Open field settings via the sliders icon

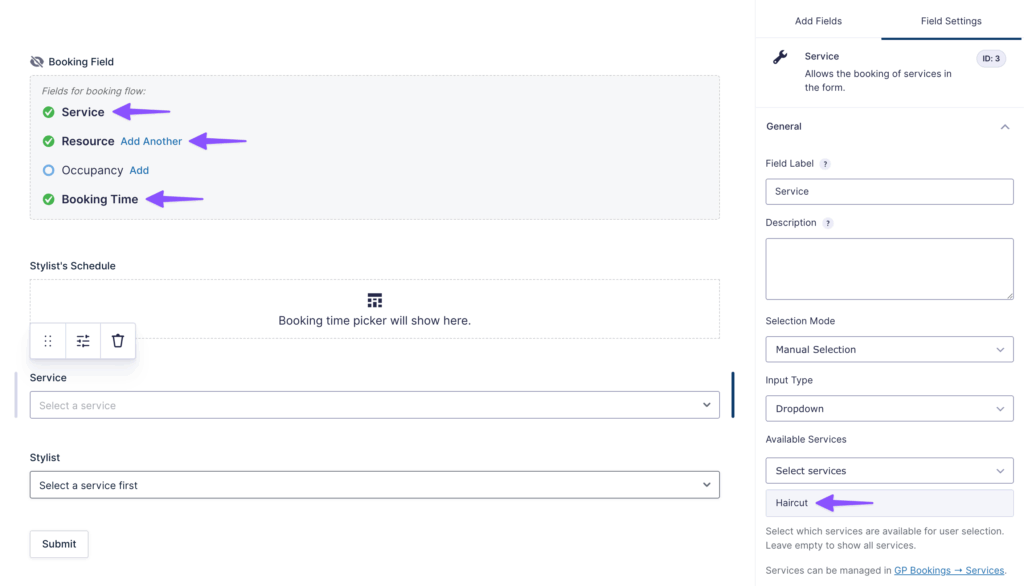click(x=82, y=340)
